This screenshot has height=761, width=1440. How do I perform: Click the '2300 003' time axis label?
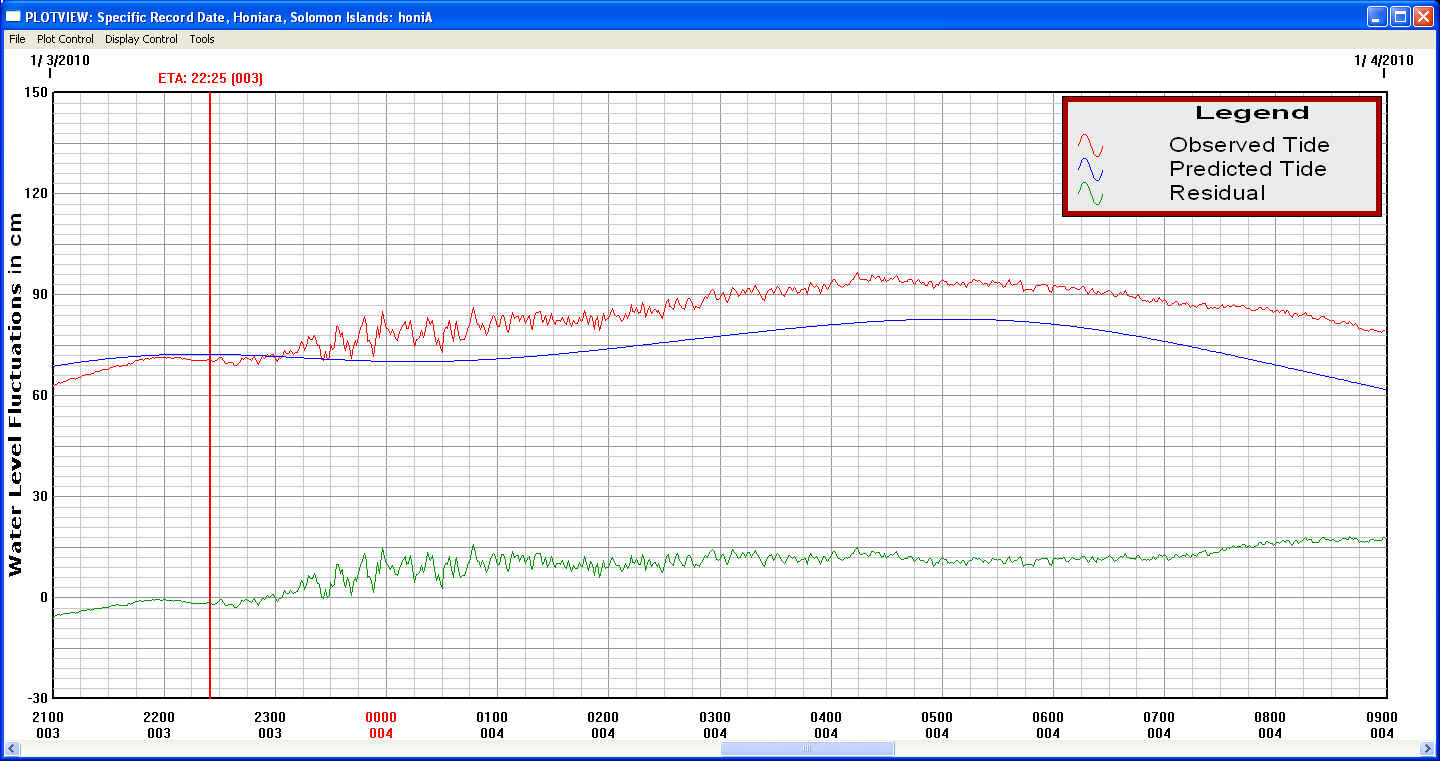point(270,725)
